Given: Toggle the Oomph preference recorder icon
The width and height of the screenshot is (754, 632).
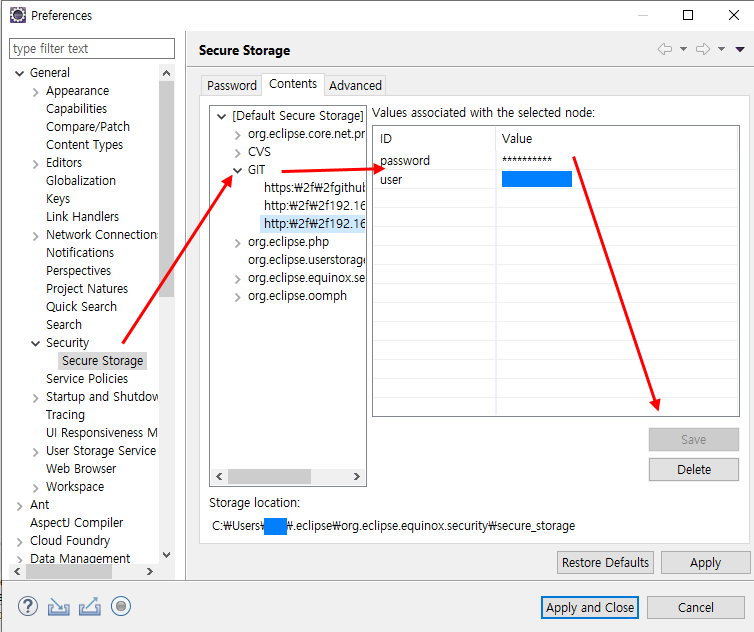Looking at the screenshot, I should pos(121,606).
